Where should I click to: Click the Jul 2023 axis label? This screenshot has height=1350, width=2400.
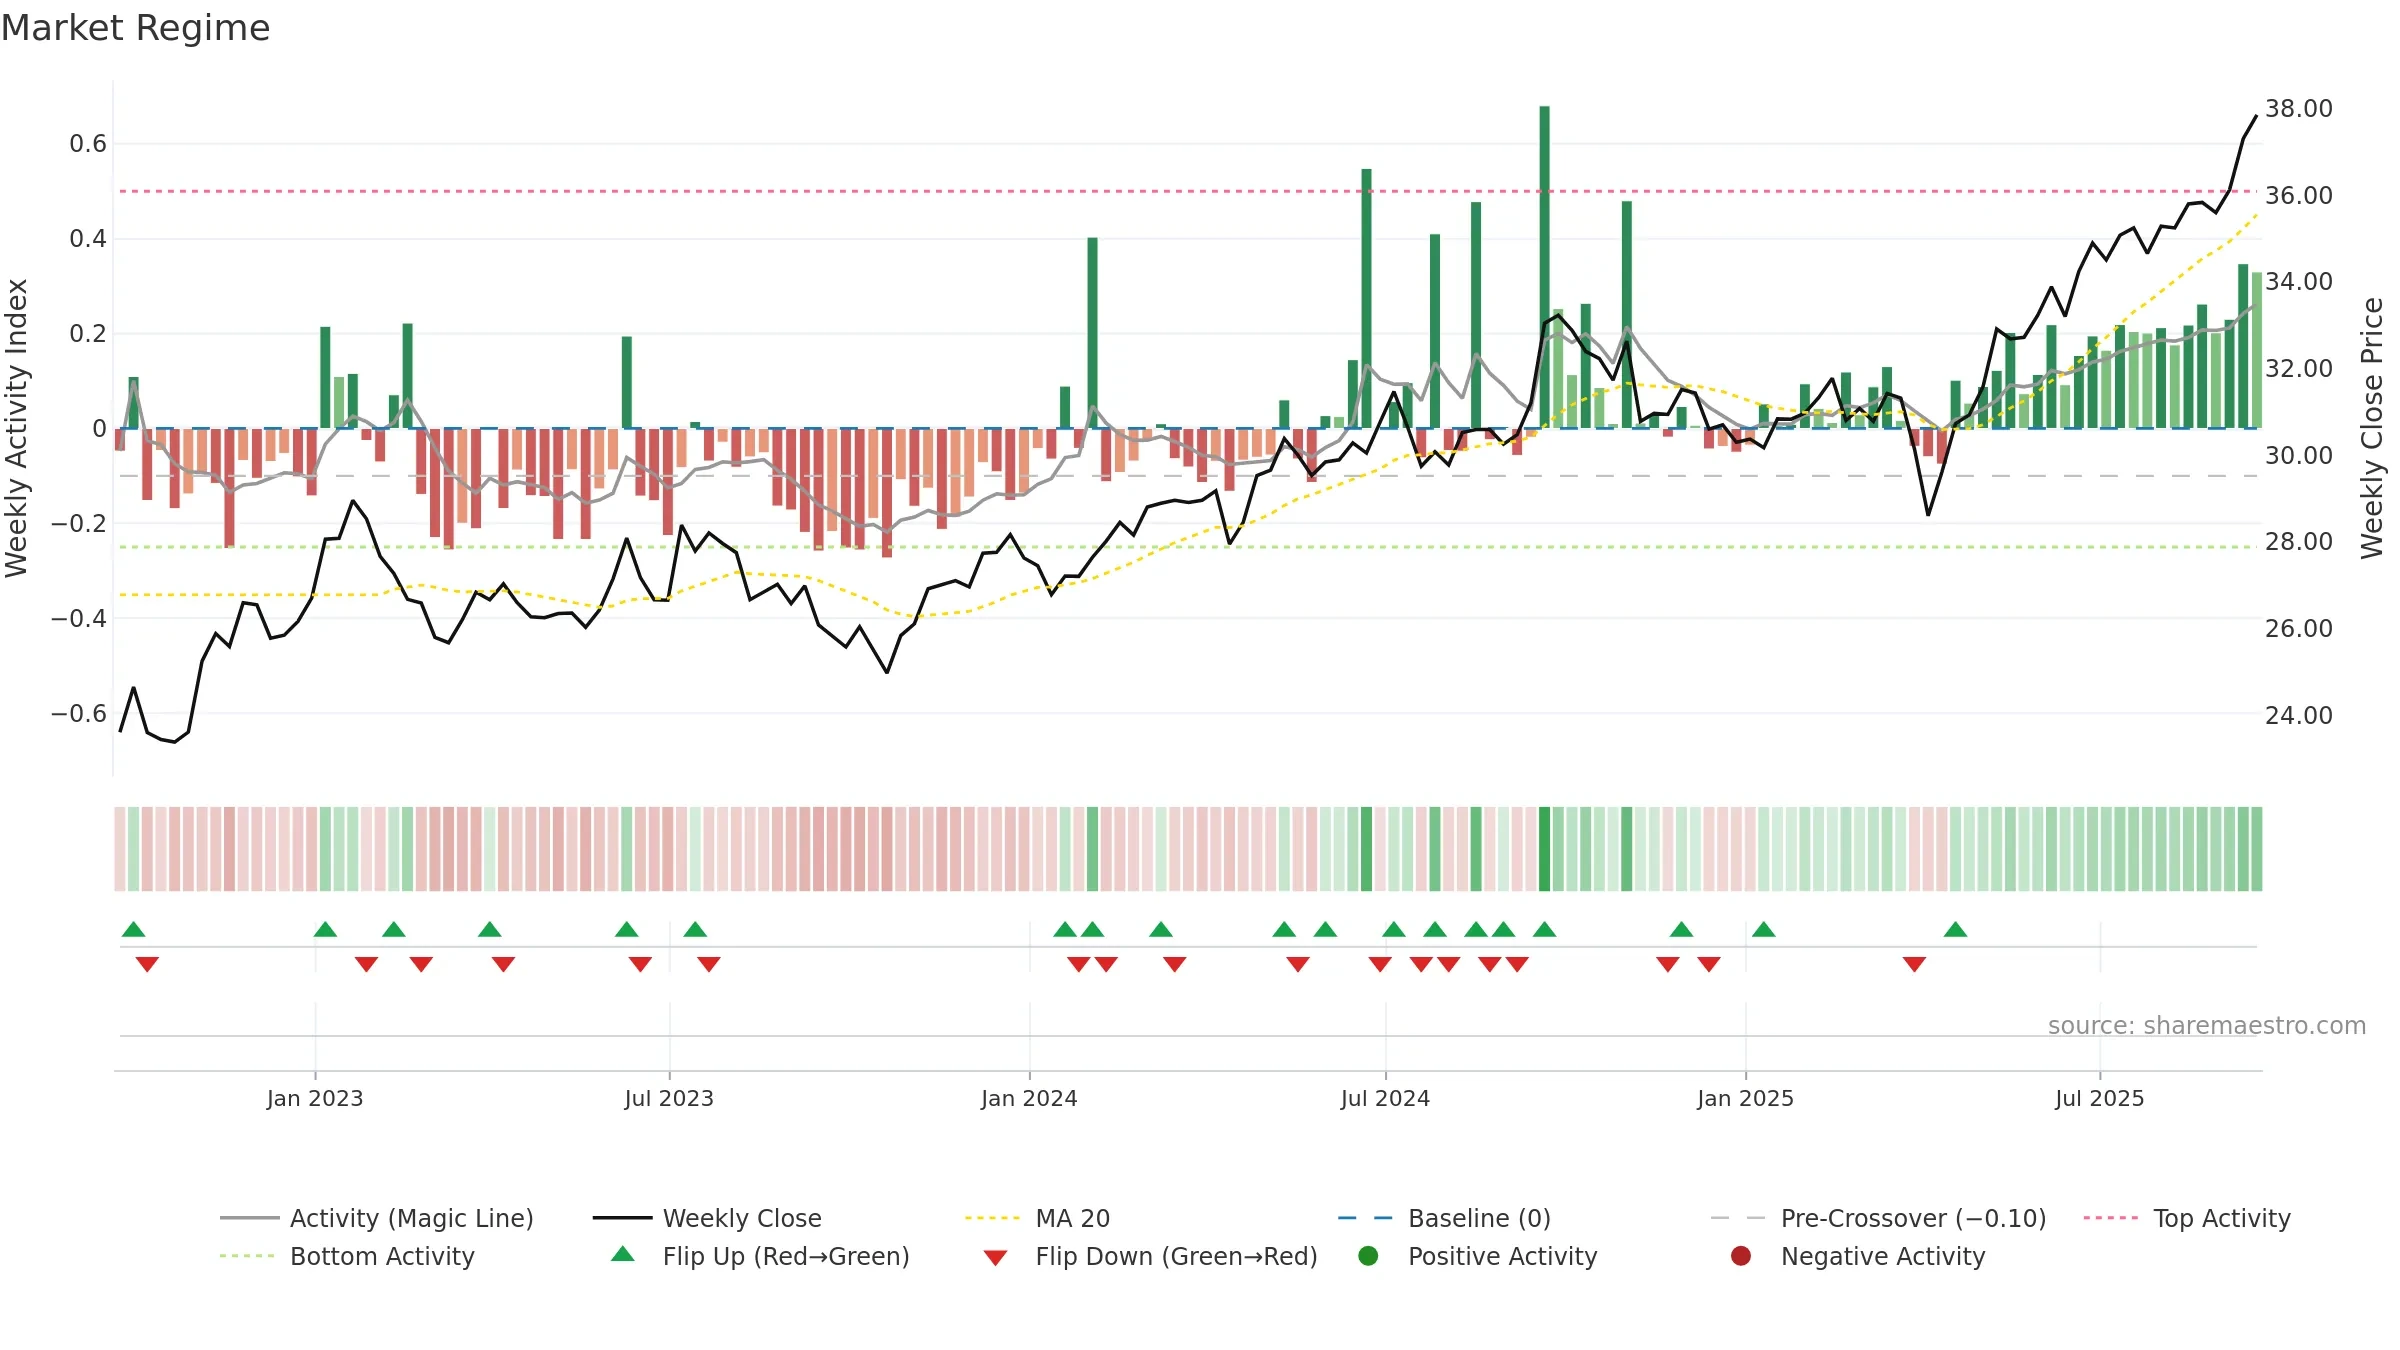coord(669,1098)
